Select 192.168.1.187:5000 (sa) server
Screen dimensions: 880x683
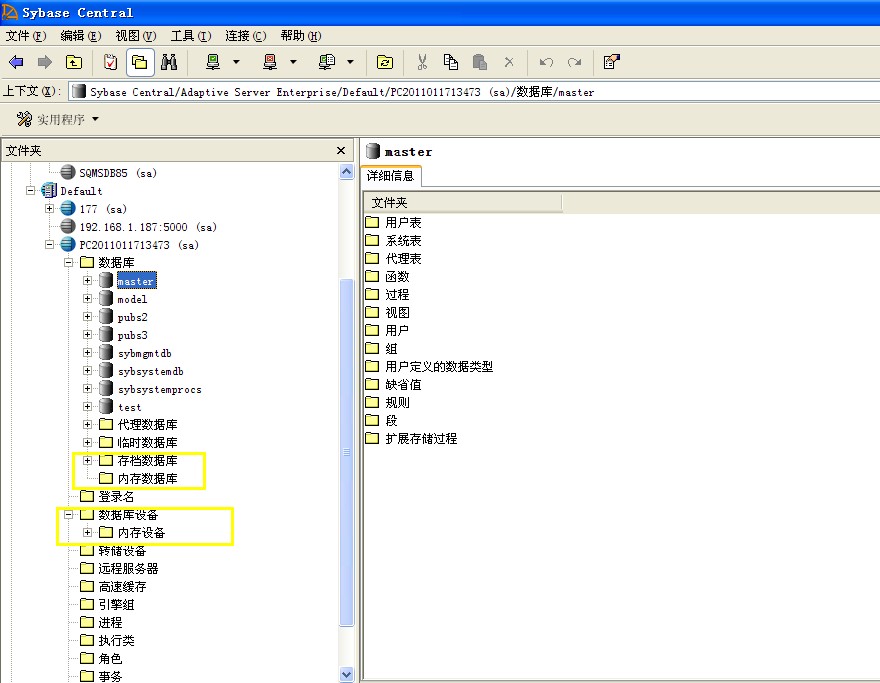click(148, 227)
